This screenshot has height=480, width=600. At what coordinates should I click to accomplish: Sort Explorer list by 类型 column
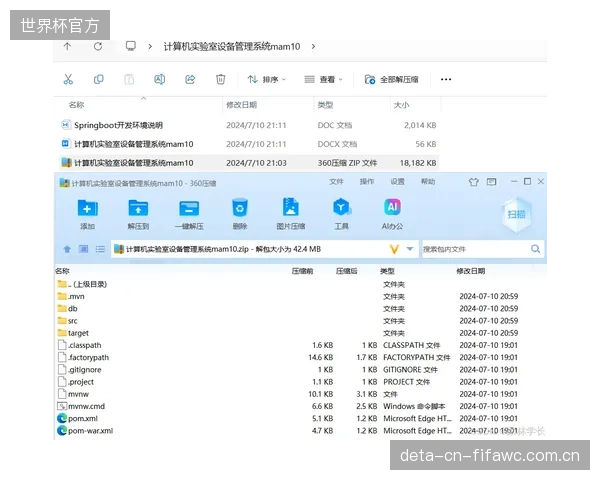point(325,105)
